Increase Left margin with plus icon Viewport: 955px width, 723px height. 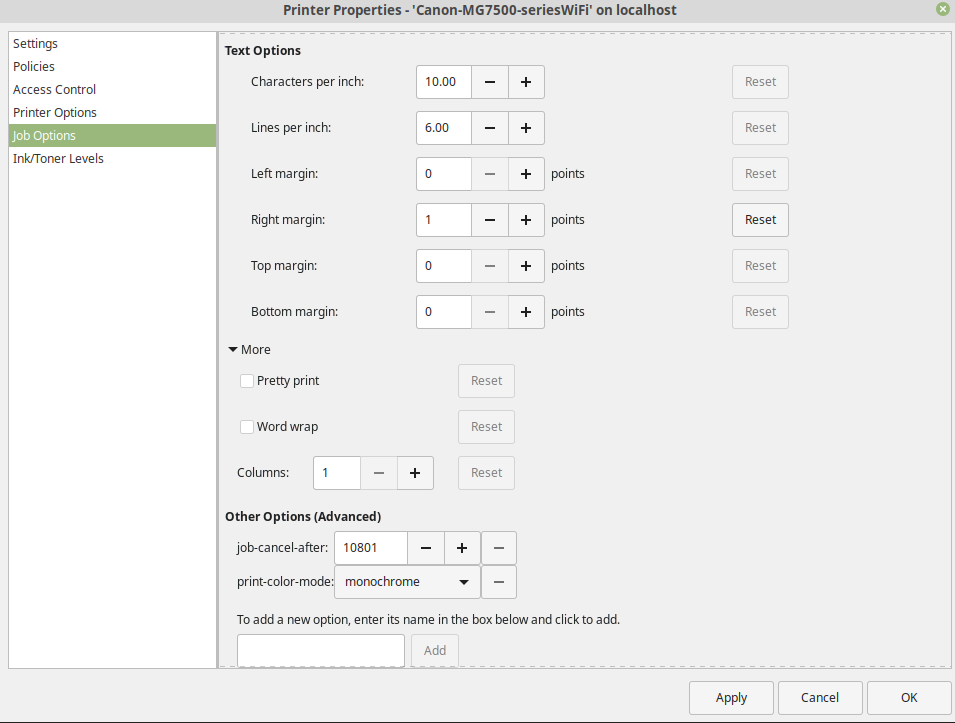(526, 174)
